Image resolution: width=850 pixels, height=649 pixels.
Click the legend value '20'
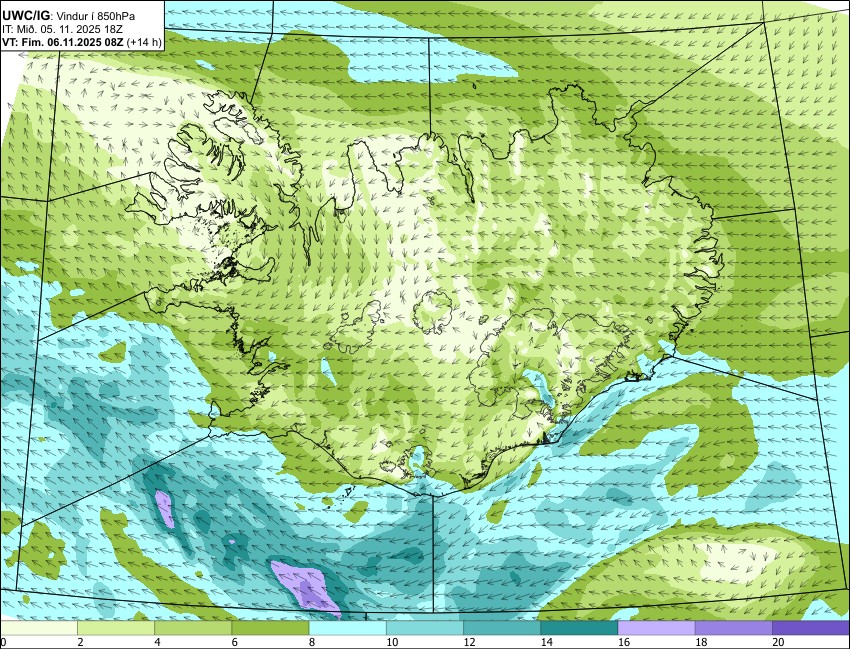pyautogui.click(x=778, y=642)
